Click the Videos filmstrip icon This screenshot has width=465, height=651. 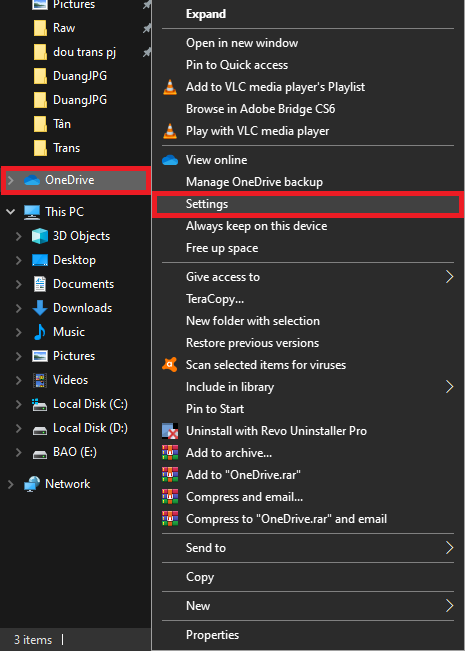point(40,380)
